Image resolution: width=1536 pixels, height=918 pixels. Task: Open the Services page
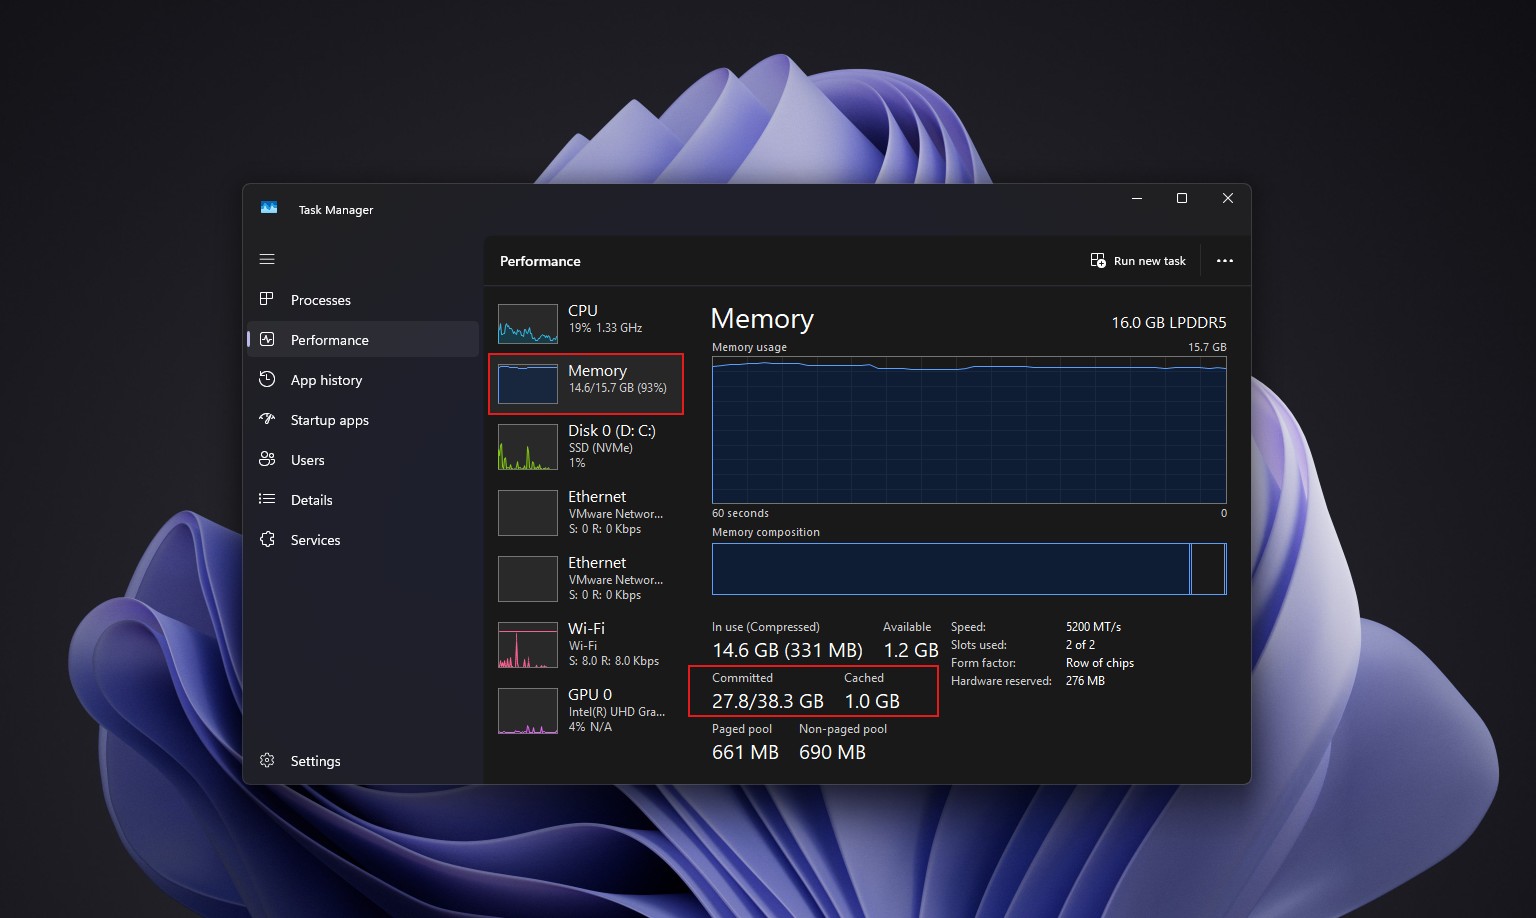click(x=363, y=540)
